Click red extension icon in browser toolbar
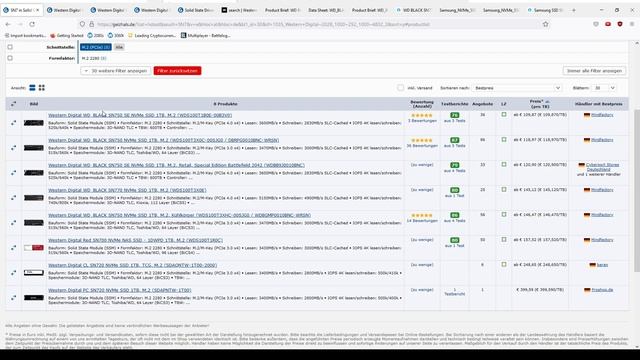The image size is (640, 360). [x=608, y=24]
